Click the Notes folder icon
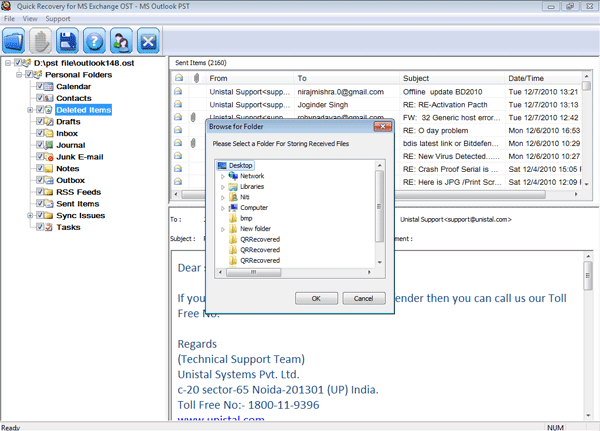600x431 pixels. pos(49,168)
